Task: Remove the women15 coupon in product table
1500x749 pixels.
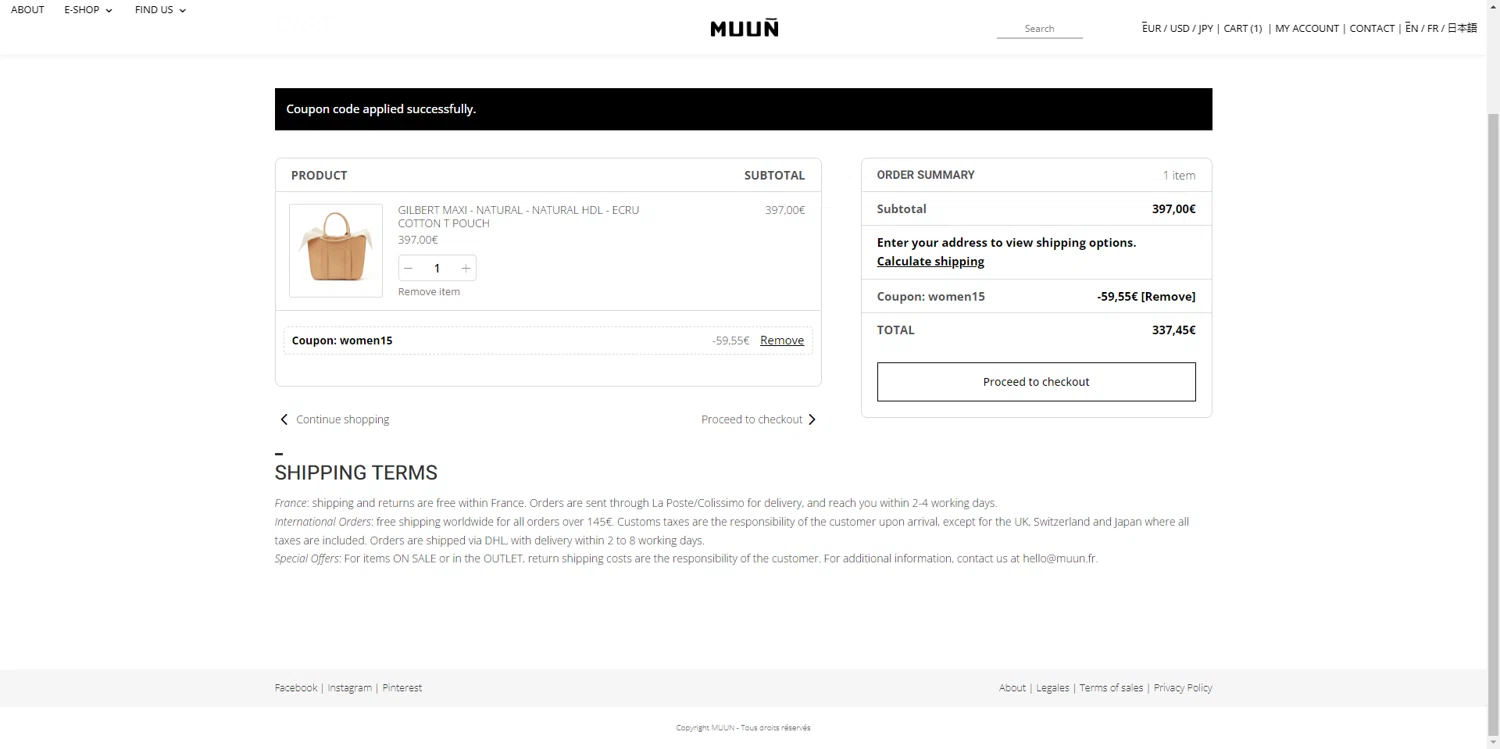Action: tap(782, 340)
